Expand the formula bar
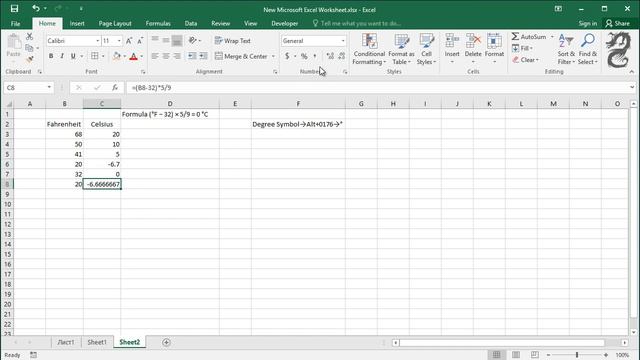 pyautogui.click(x=632, y=87)
